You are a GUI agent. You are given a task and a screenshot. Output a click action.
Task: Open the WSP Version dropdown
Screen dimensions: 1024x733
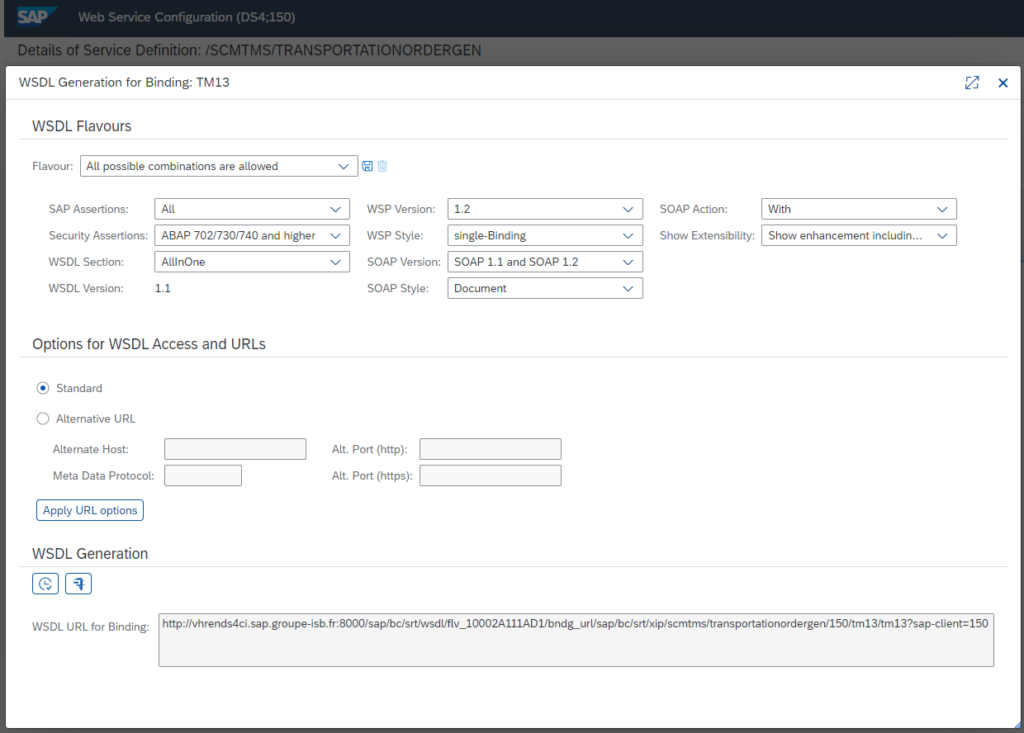click(545, 209)
